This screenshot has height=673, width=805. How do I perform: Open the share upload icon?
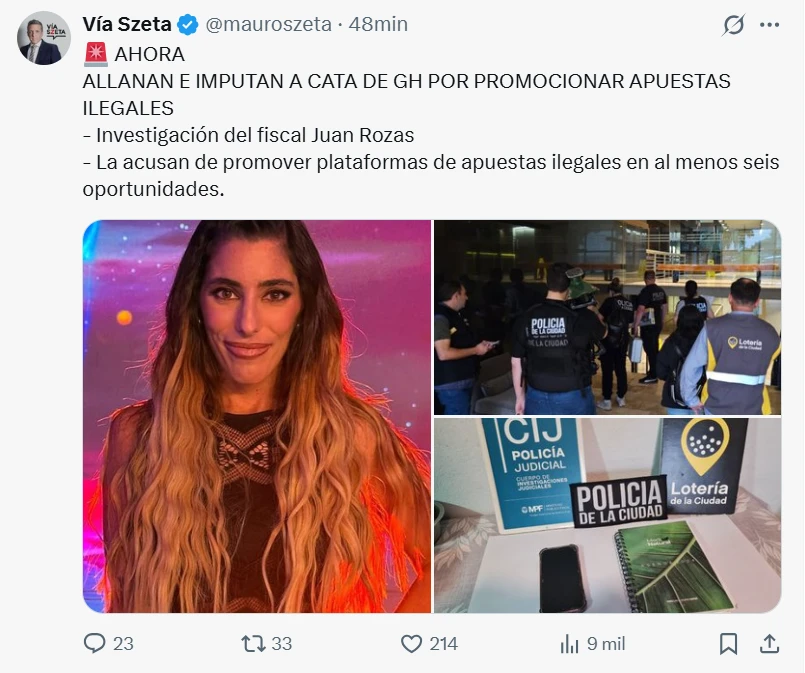[769, 643]
